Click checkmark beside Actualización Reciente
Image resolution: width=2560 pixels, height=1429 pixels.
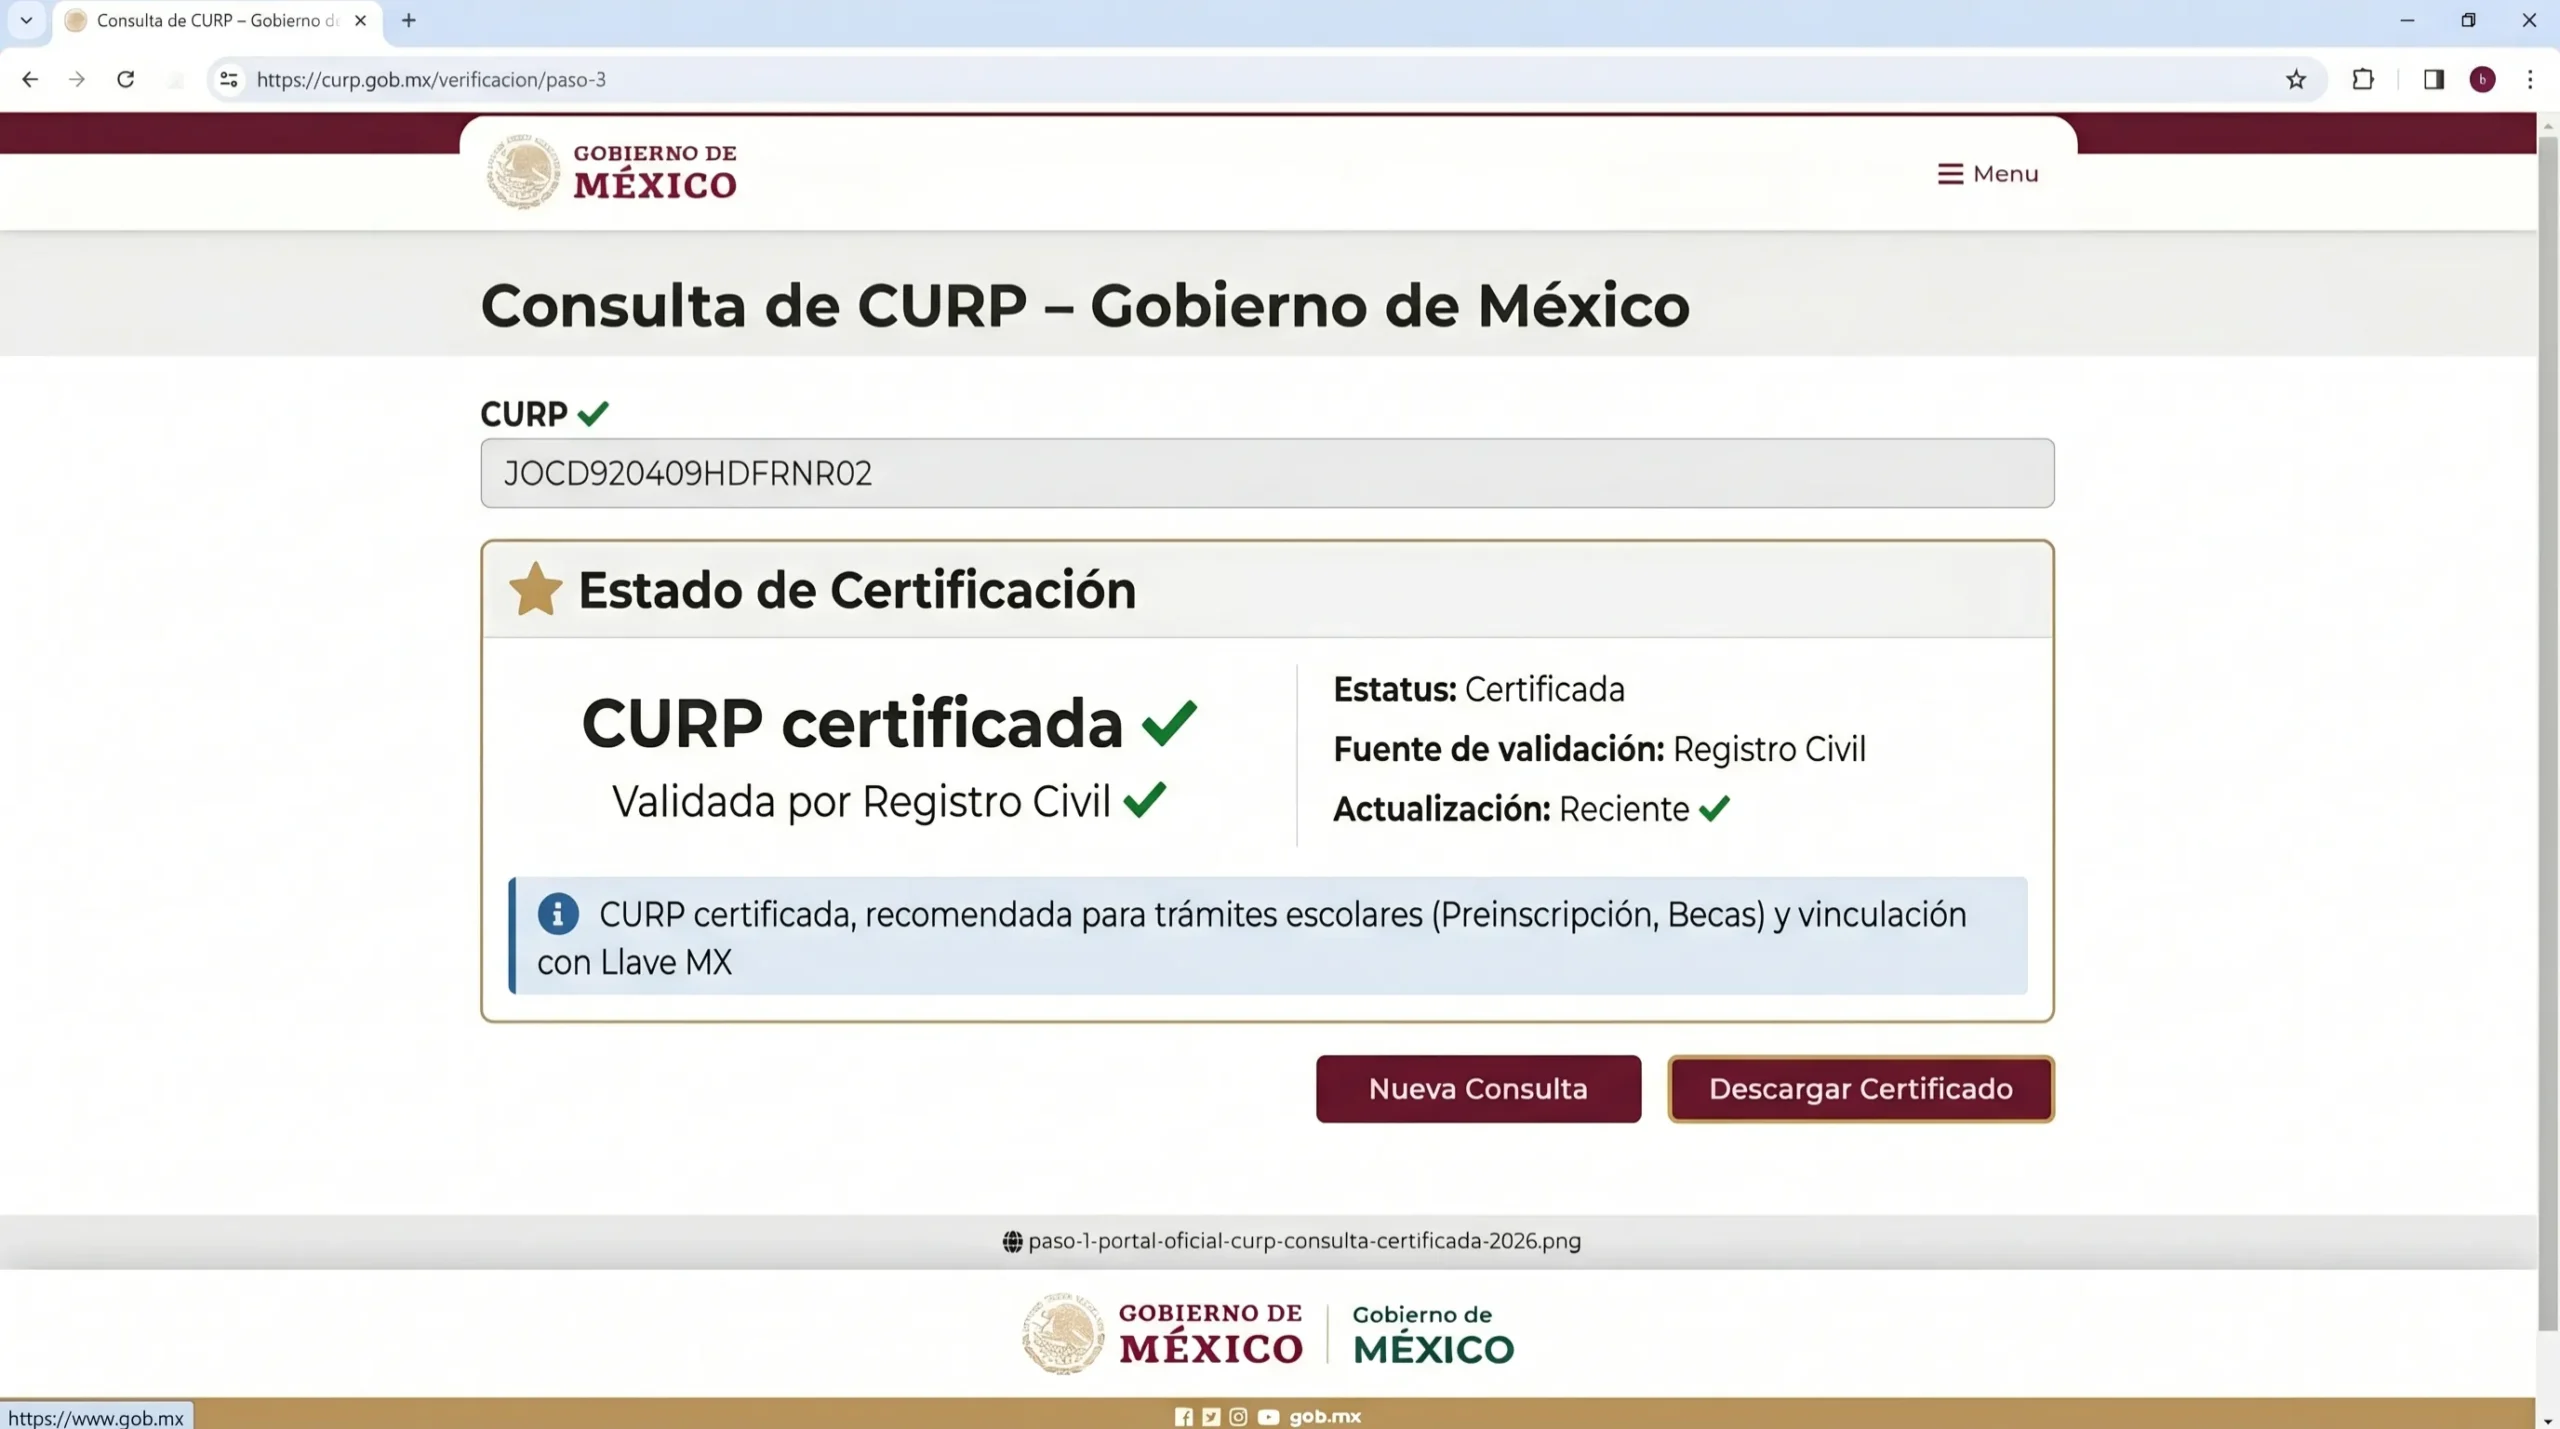[x=1714, y=808]
